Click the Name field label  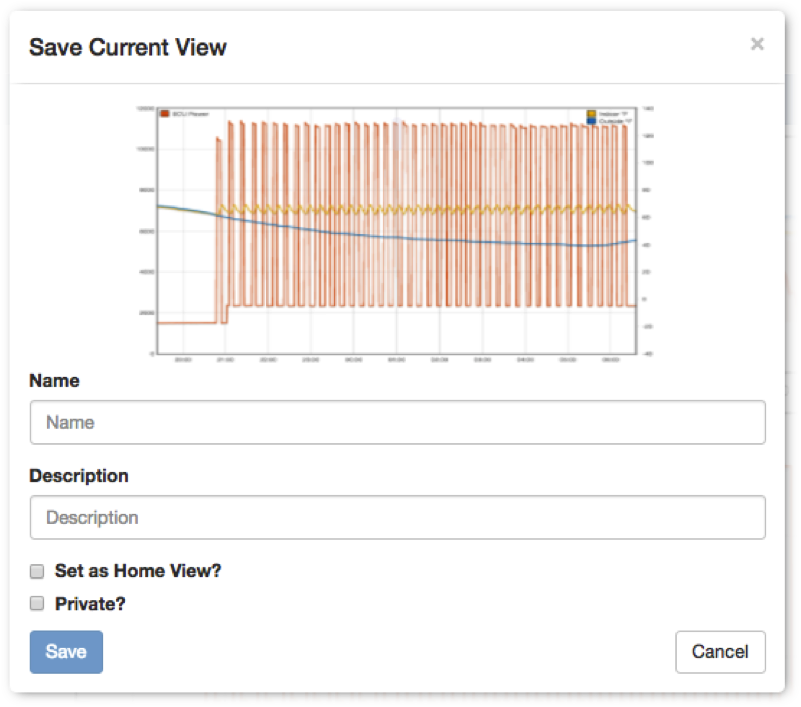click(55, 381)
